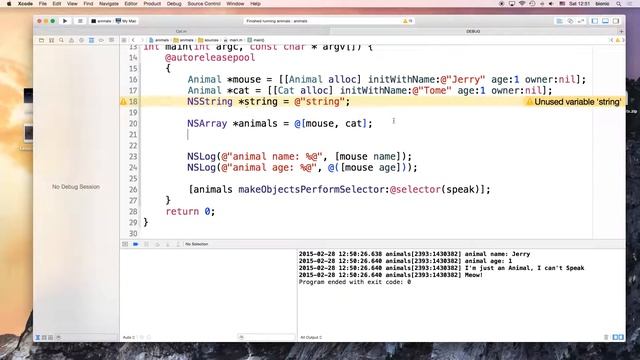Toggle the variables view pane button
640x360 pixels.
(x=616, y=337)
